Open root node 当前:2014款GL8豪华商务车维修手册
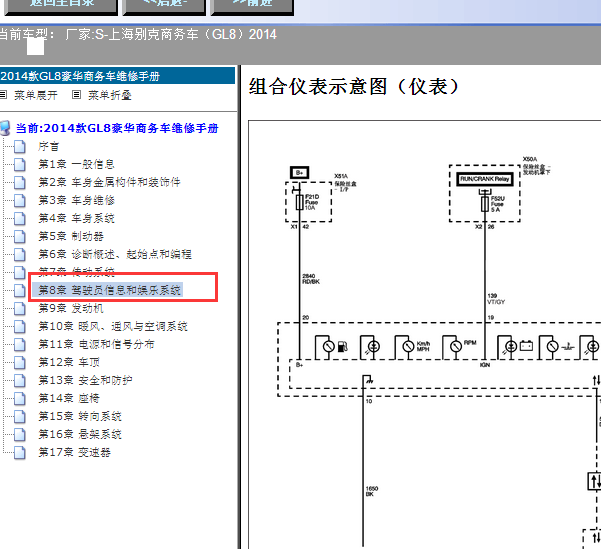 click(117, 128)
